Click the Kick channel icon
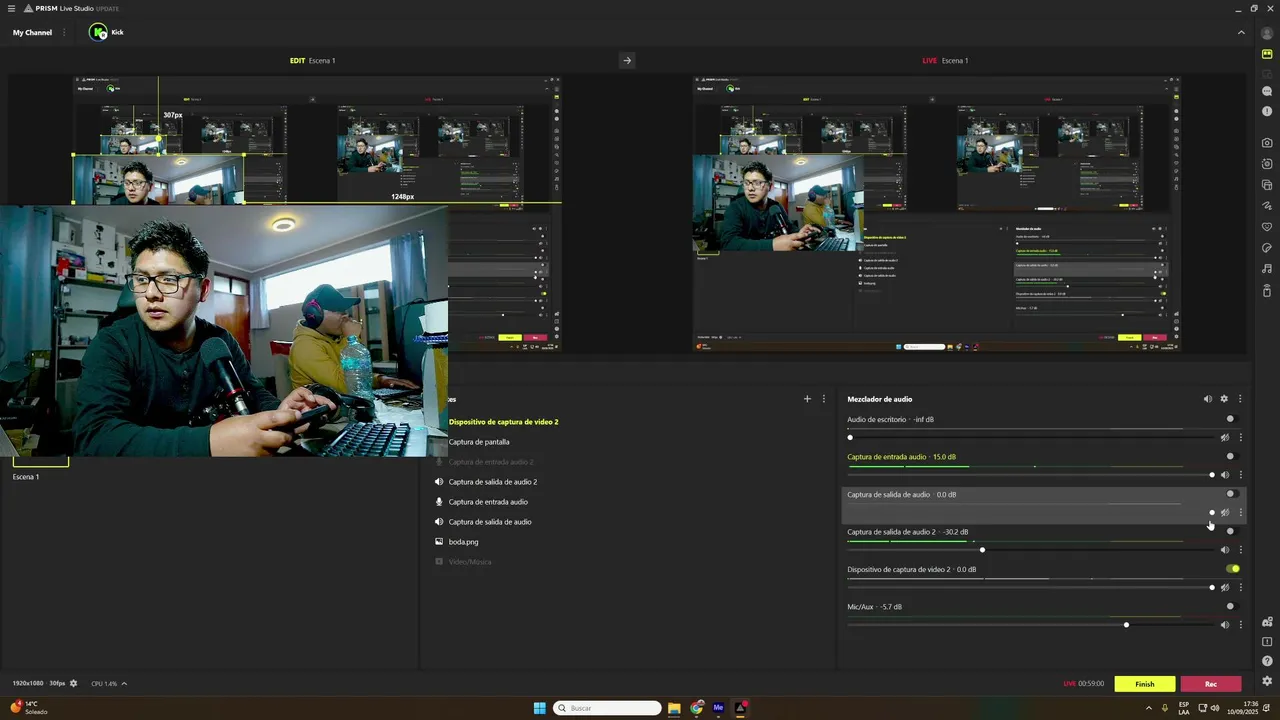Viewport: 1280px width, 720px height. click(x=98, y=32)
